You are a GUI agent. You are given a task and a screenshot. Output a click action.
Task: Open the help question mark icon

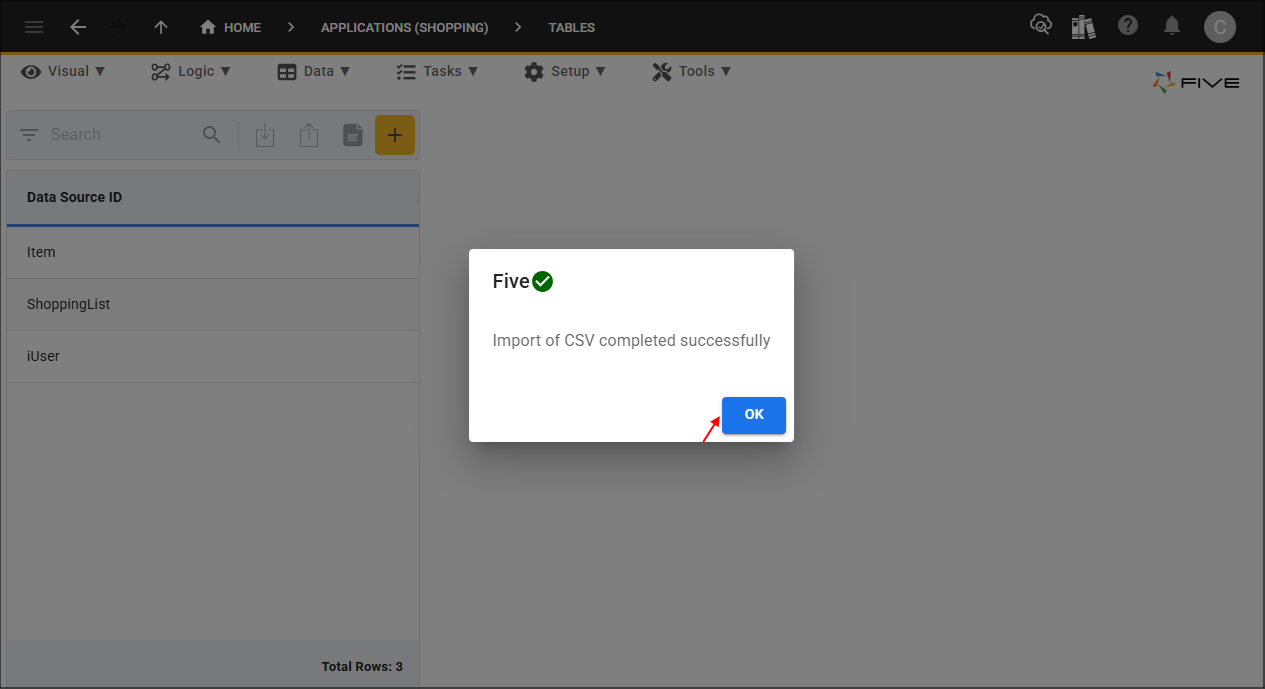(x=1128, y=26)
